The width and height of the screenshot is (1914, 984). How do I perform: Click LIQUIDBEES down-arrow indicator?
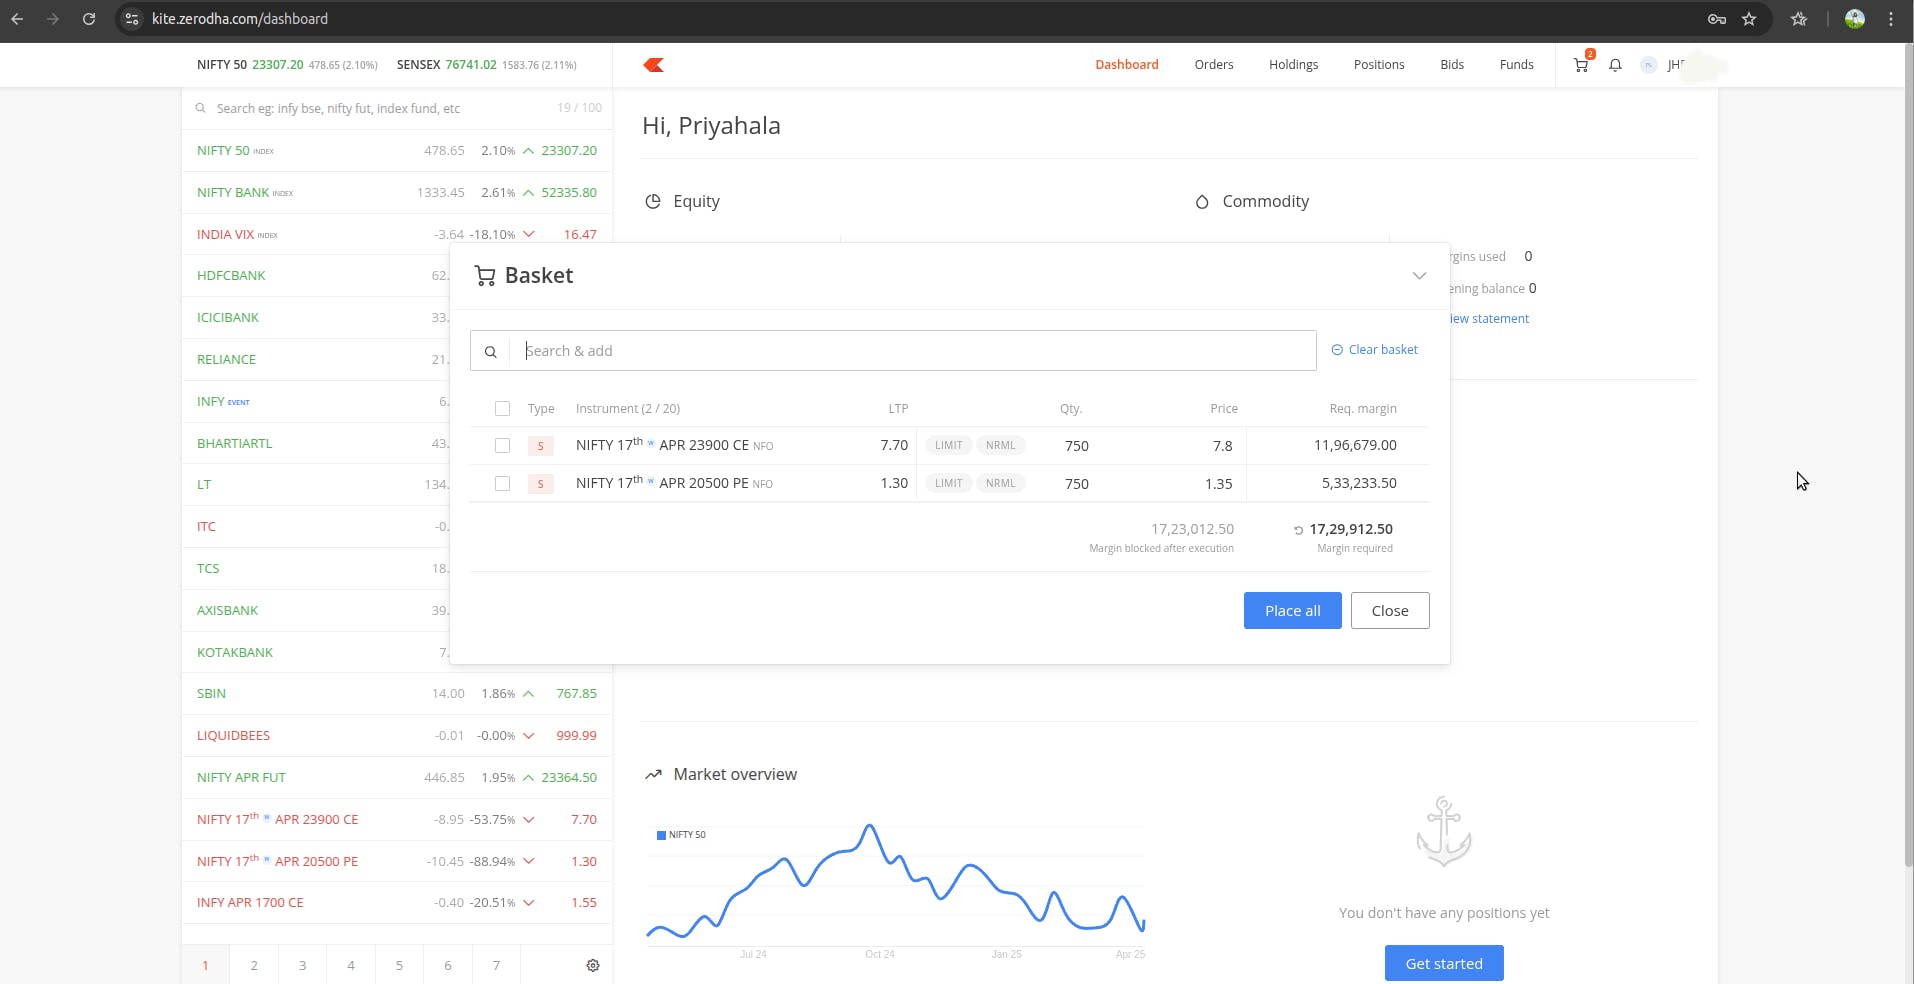528,736
